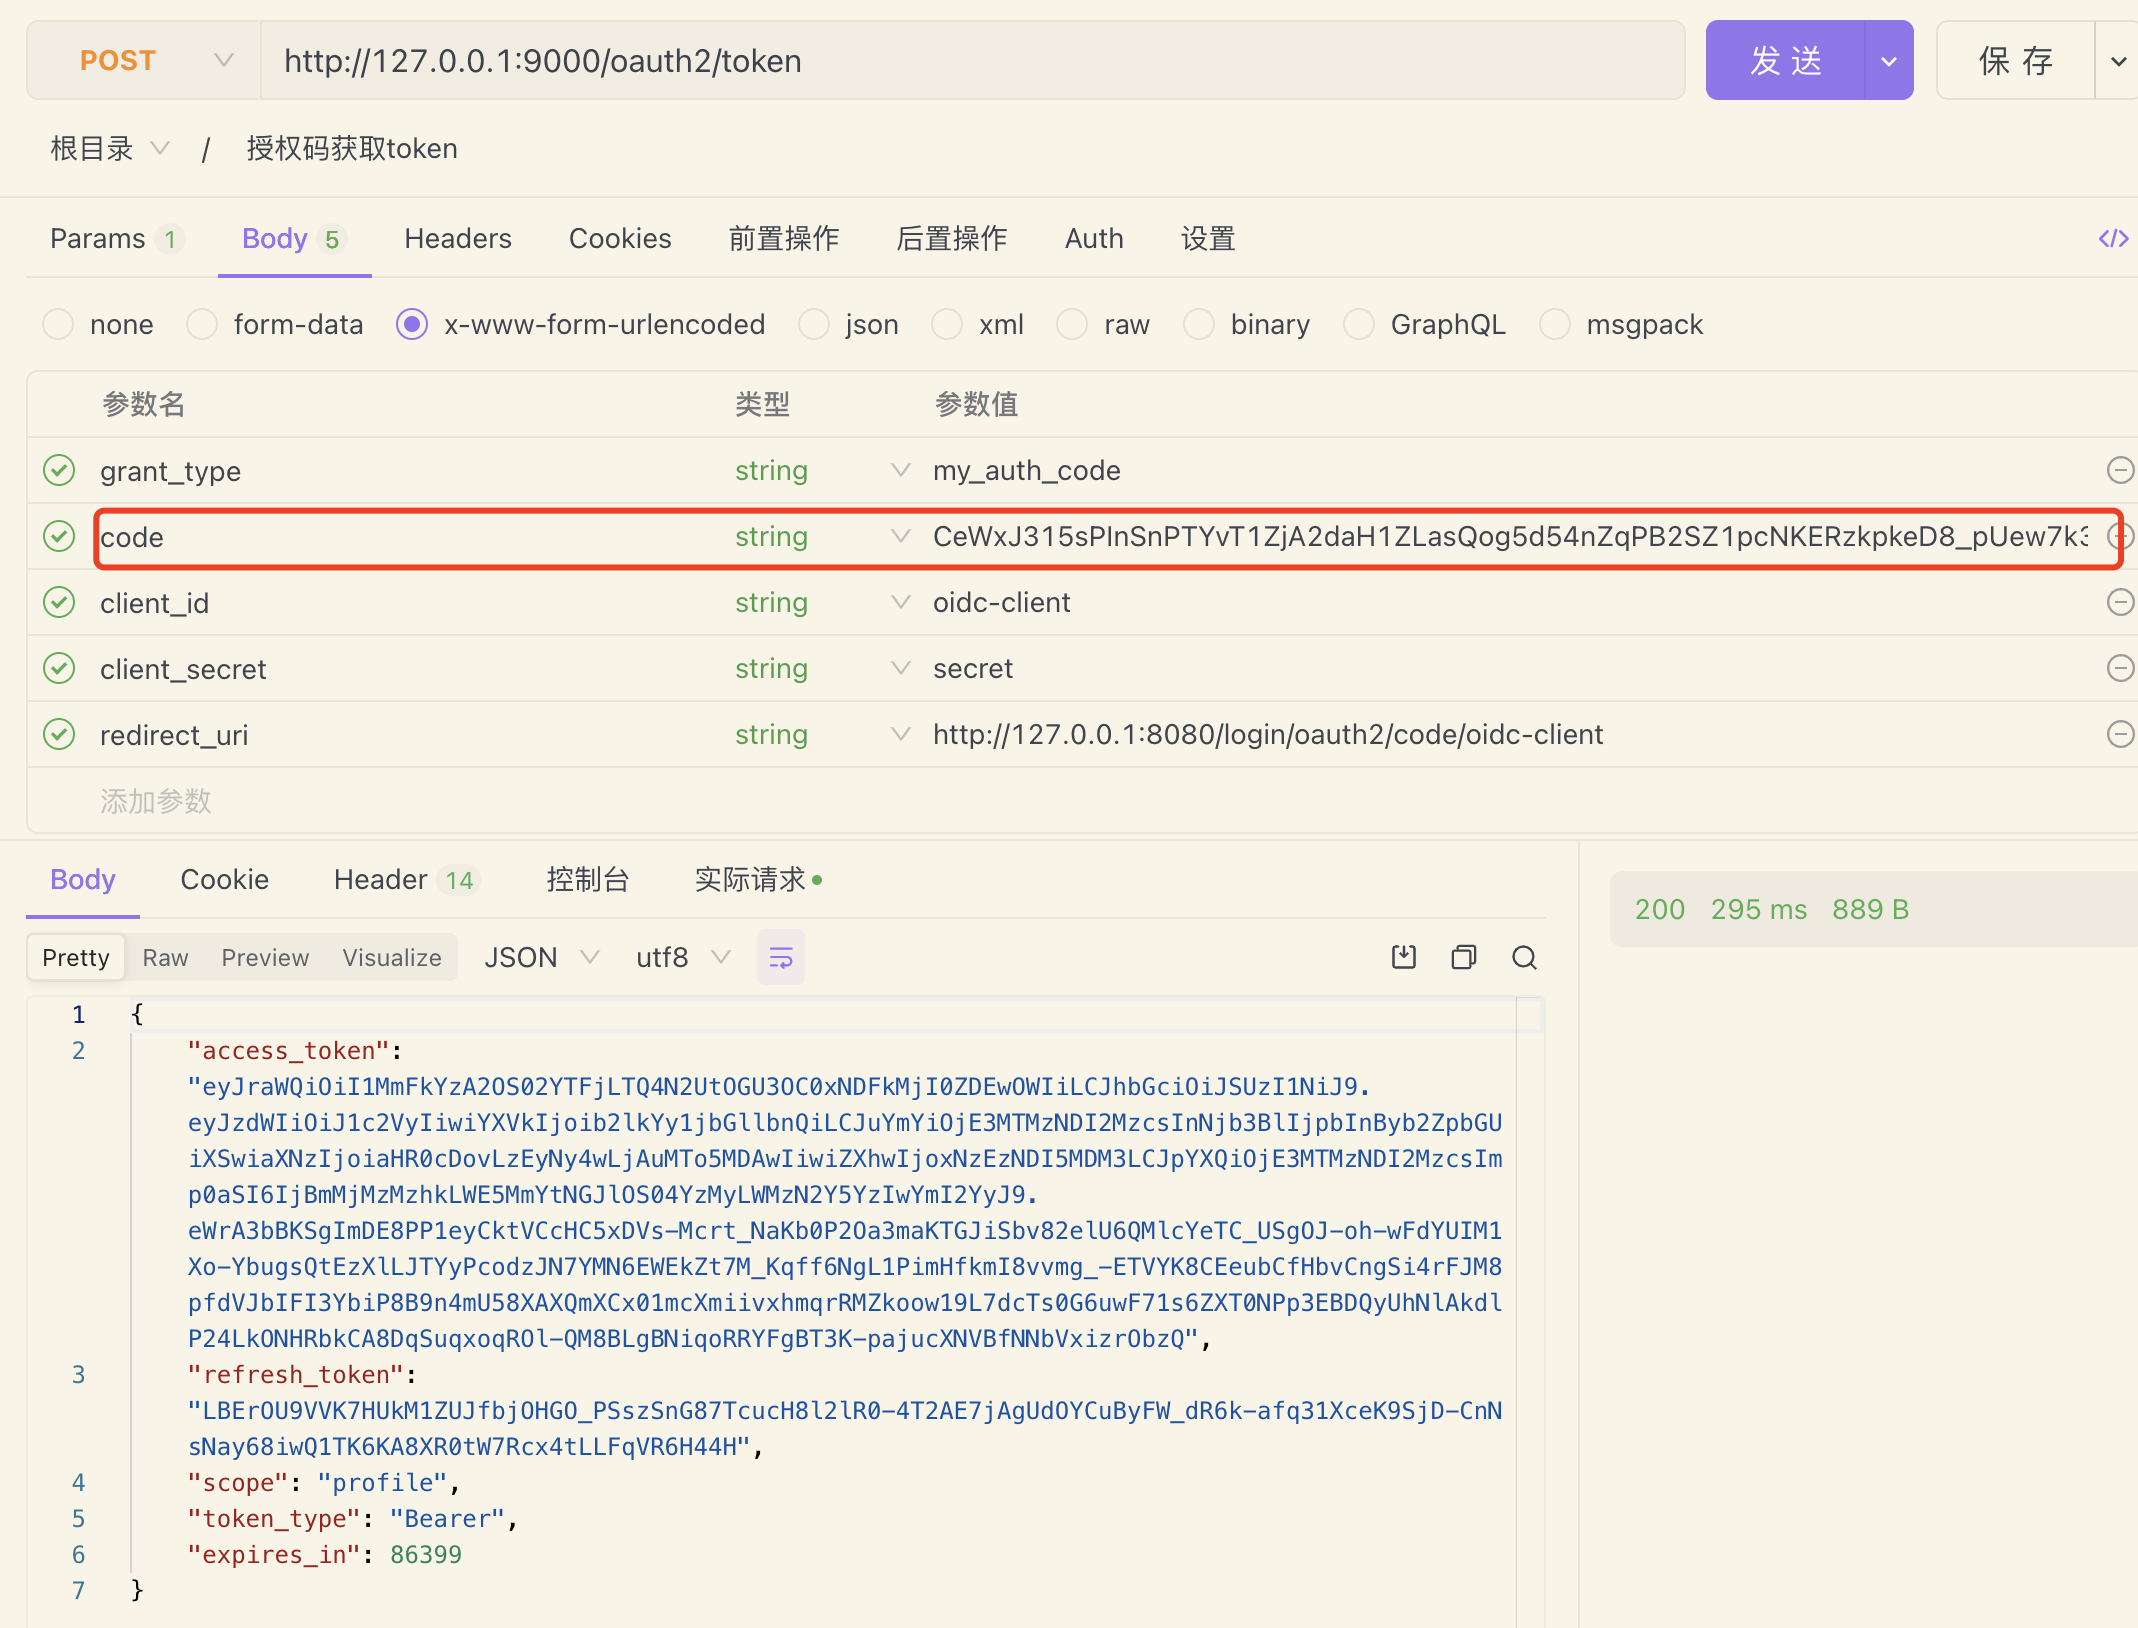Open the send button dropdown arrow
The width and height of the screenshot is (2138, 1628).
(x=1889, y=60)
